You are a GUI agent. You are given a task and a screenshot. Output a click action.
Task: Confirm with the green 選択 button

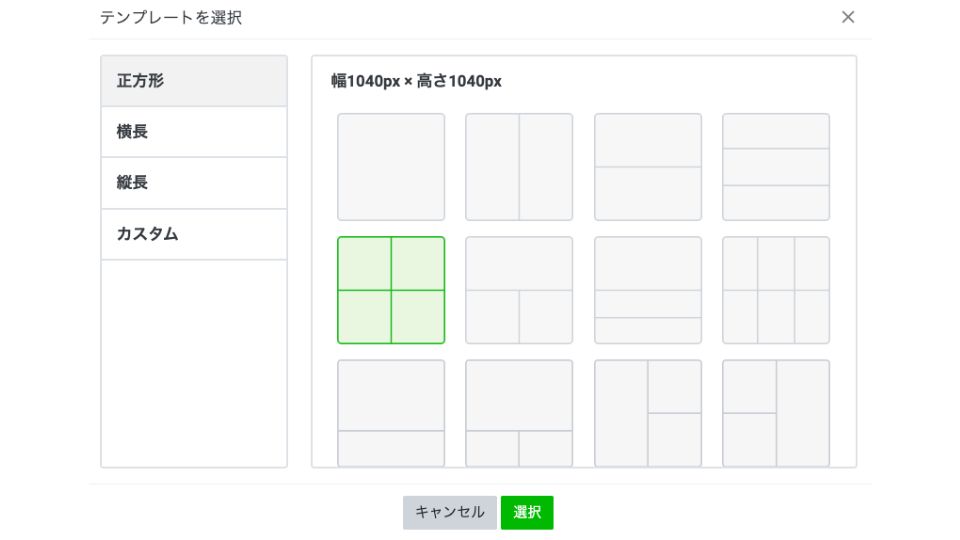(527, 512)
